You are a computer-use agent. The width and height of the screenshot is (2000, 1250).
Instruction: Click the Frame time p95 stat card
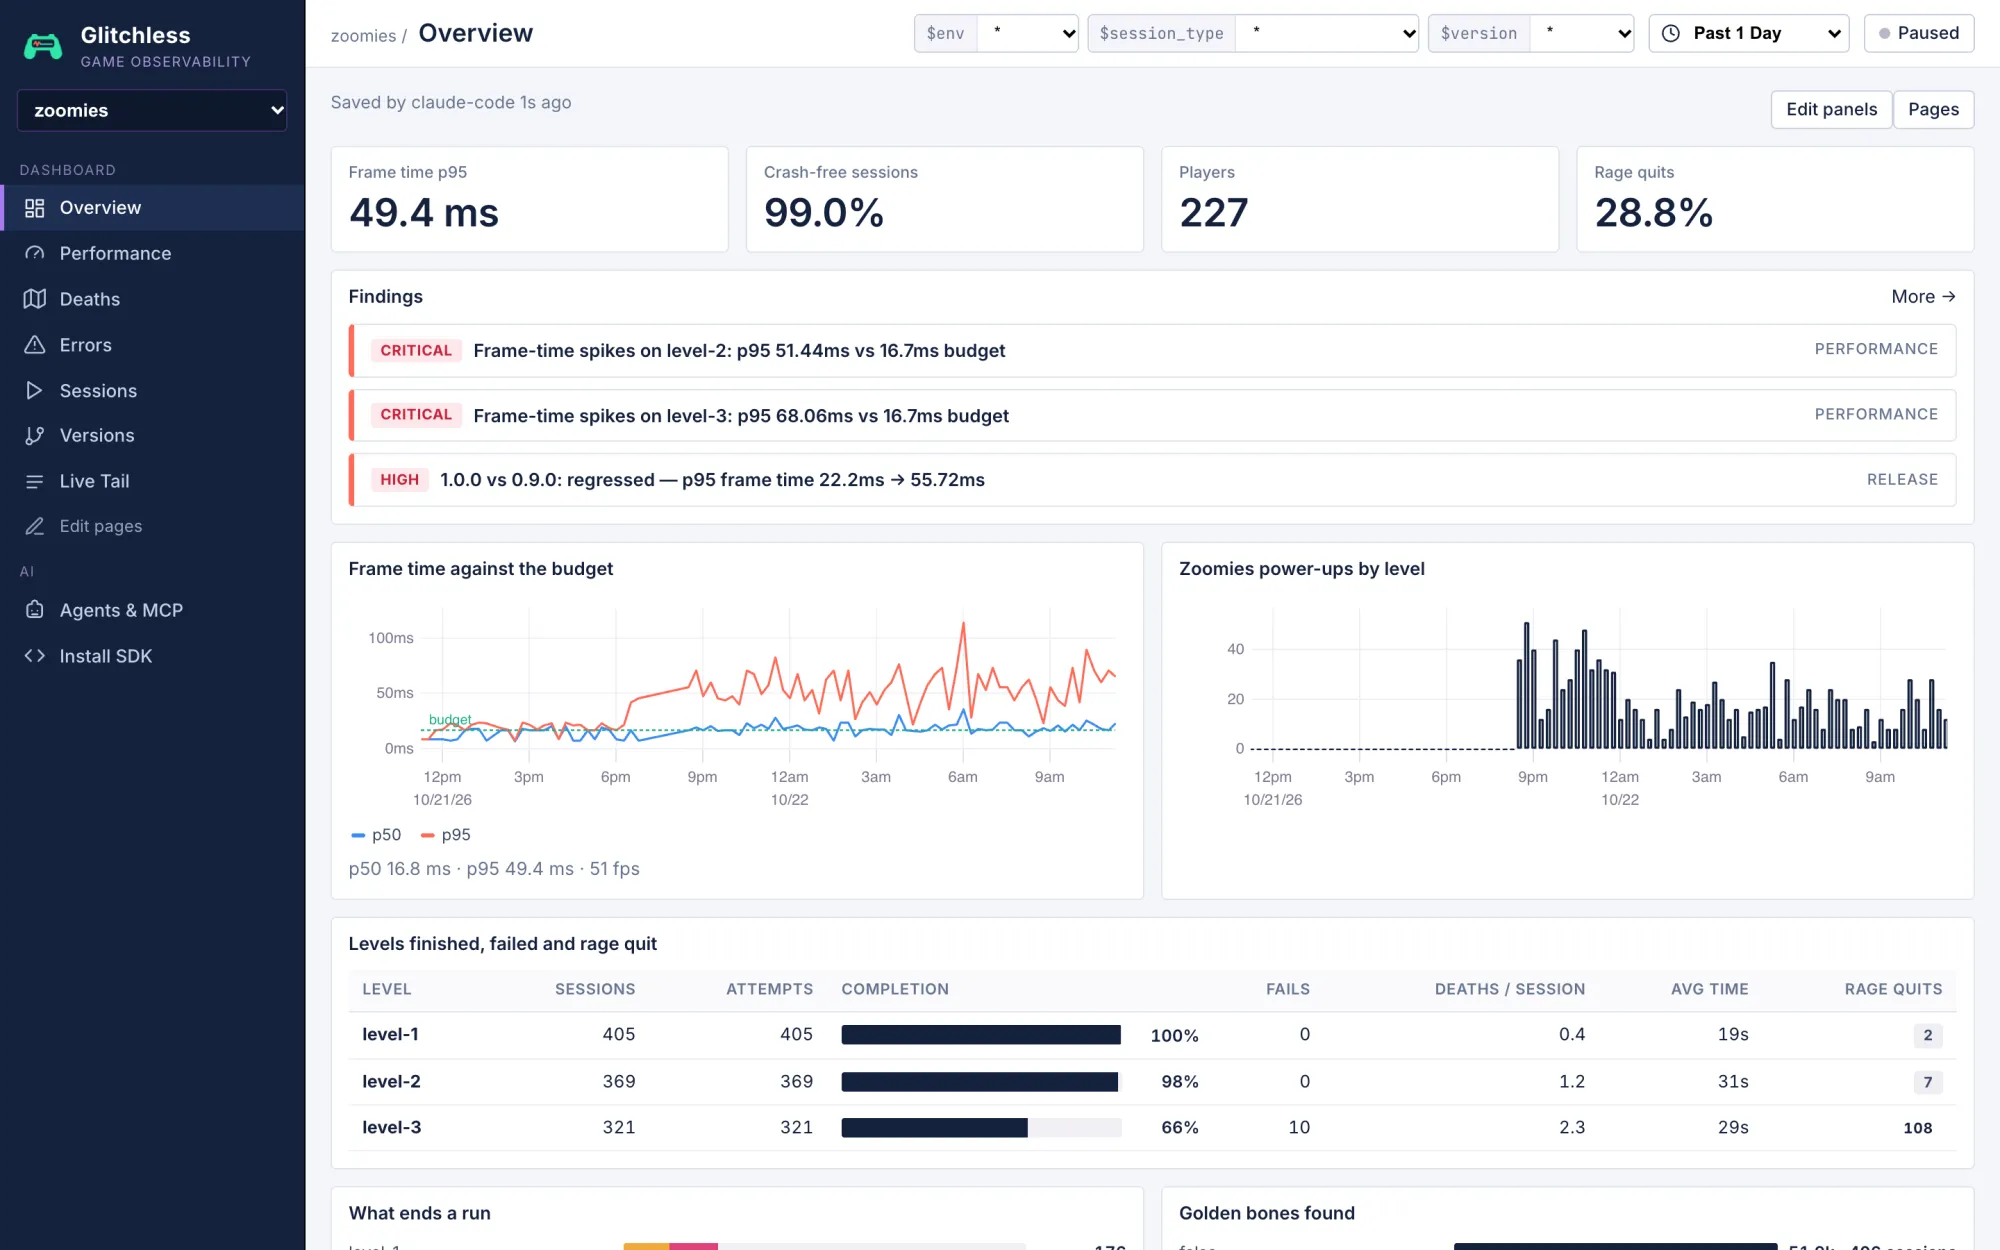(529, 199)
